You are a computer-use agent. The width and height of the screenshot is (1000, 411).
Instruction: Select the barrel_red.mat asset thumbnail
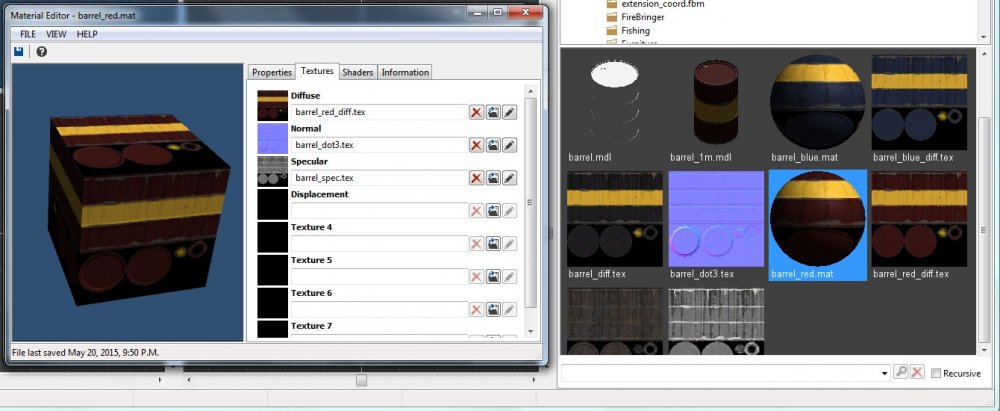click(818, 225)
